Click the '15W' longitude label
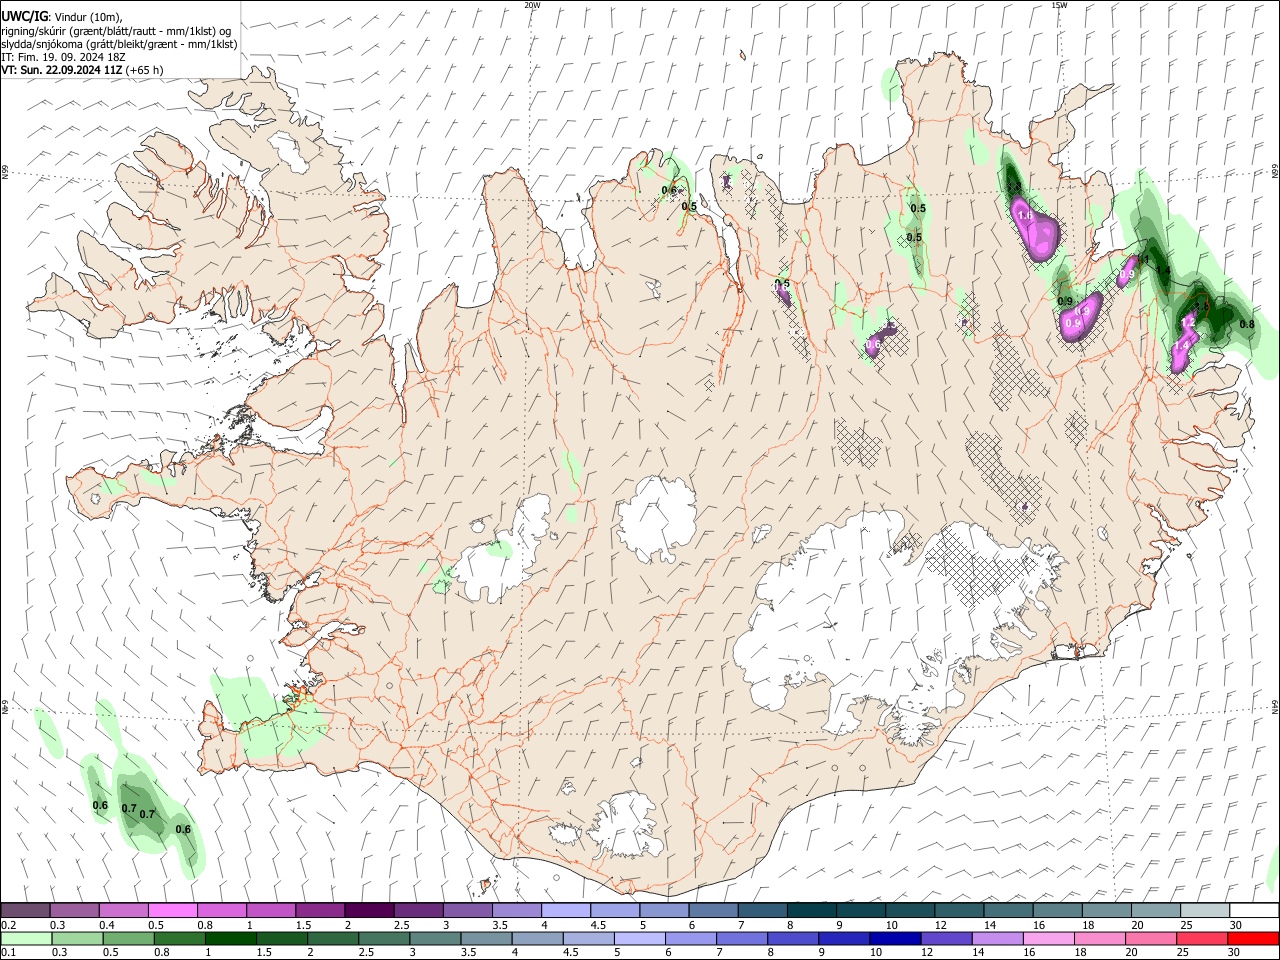Viewport: 1280px width, 960px height. 1059,5
